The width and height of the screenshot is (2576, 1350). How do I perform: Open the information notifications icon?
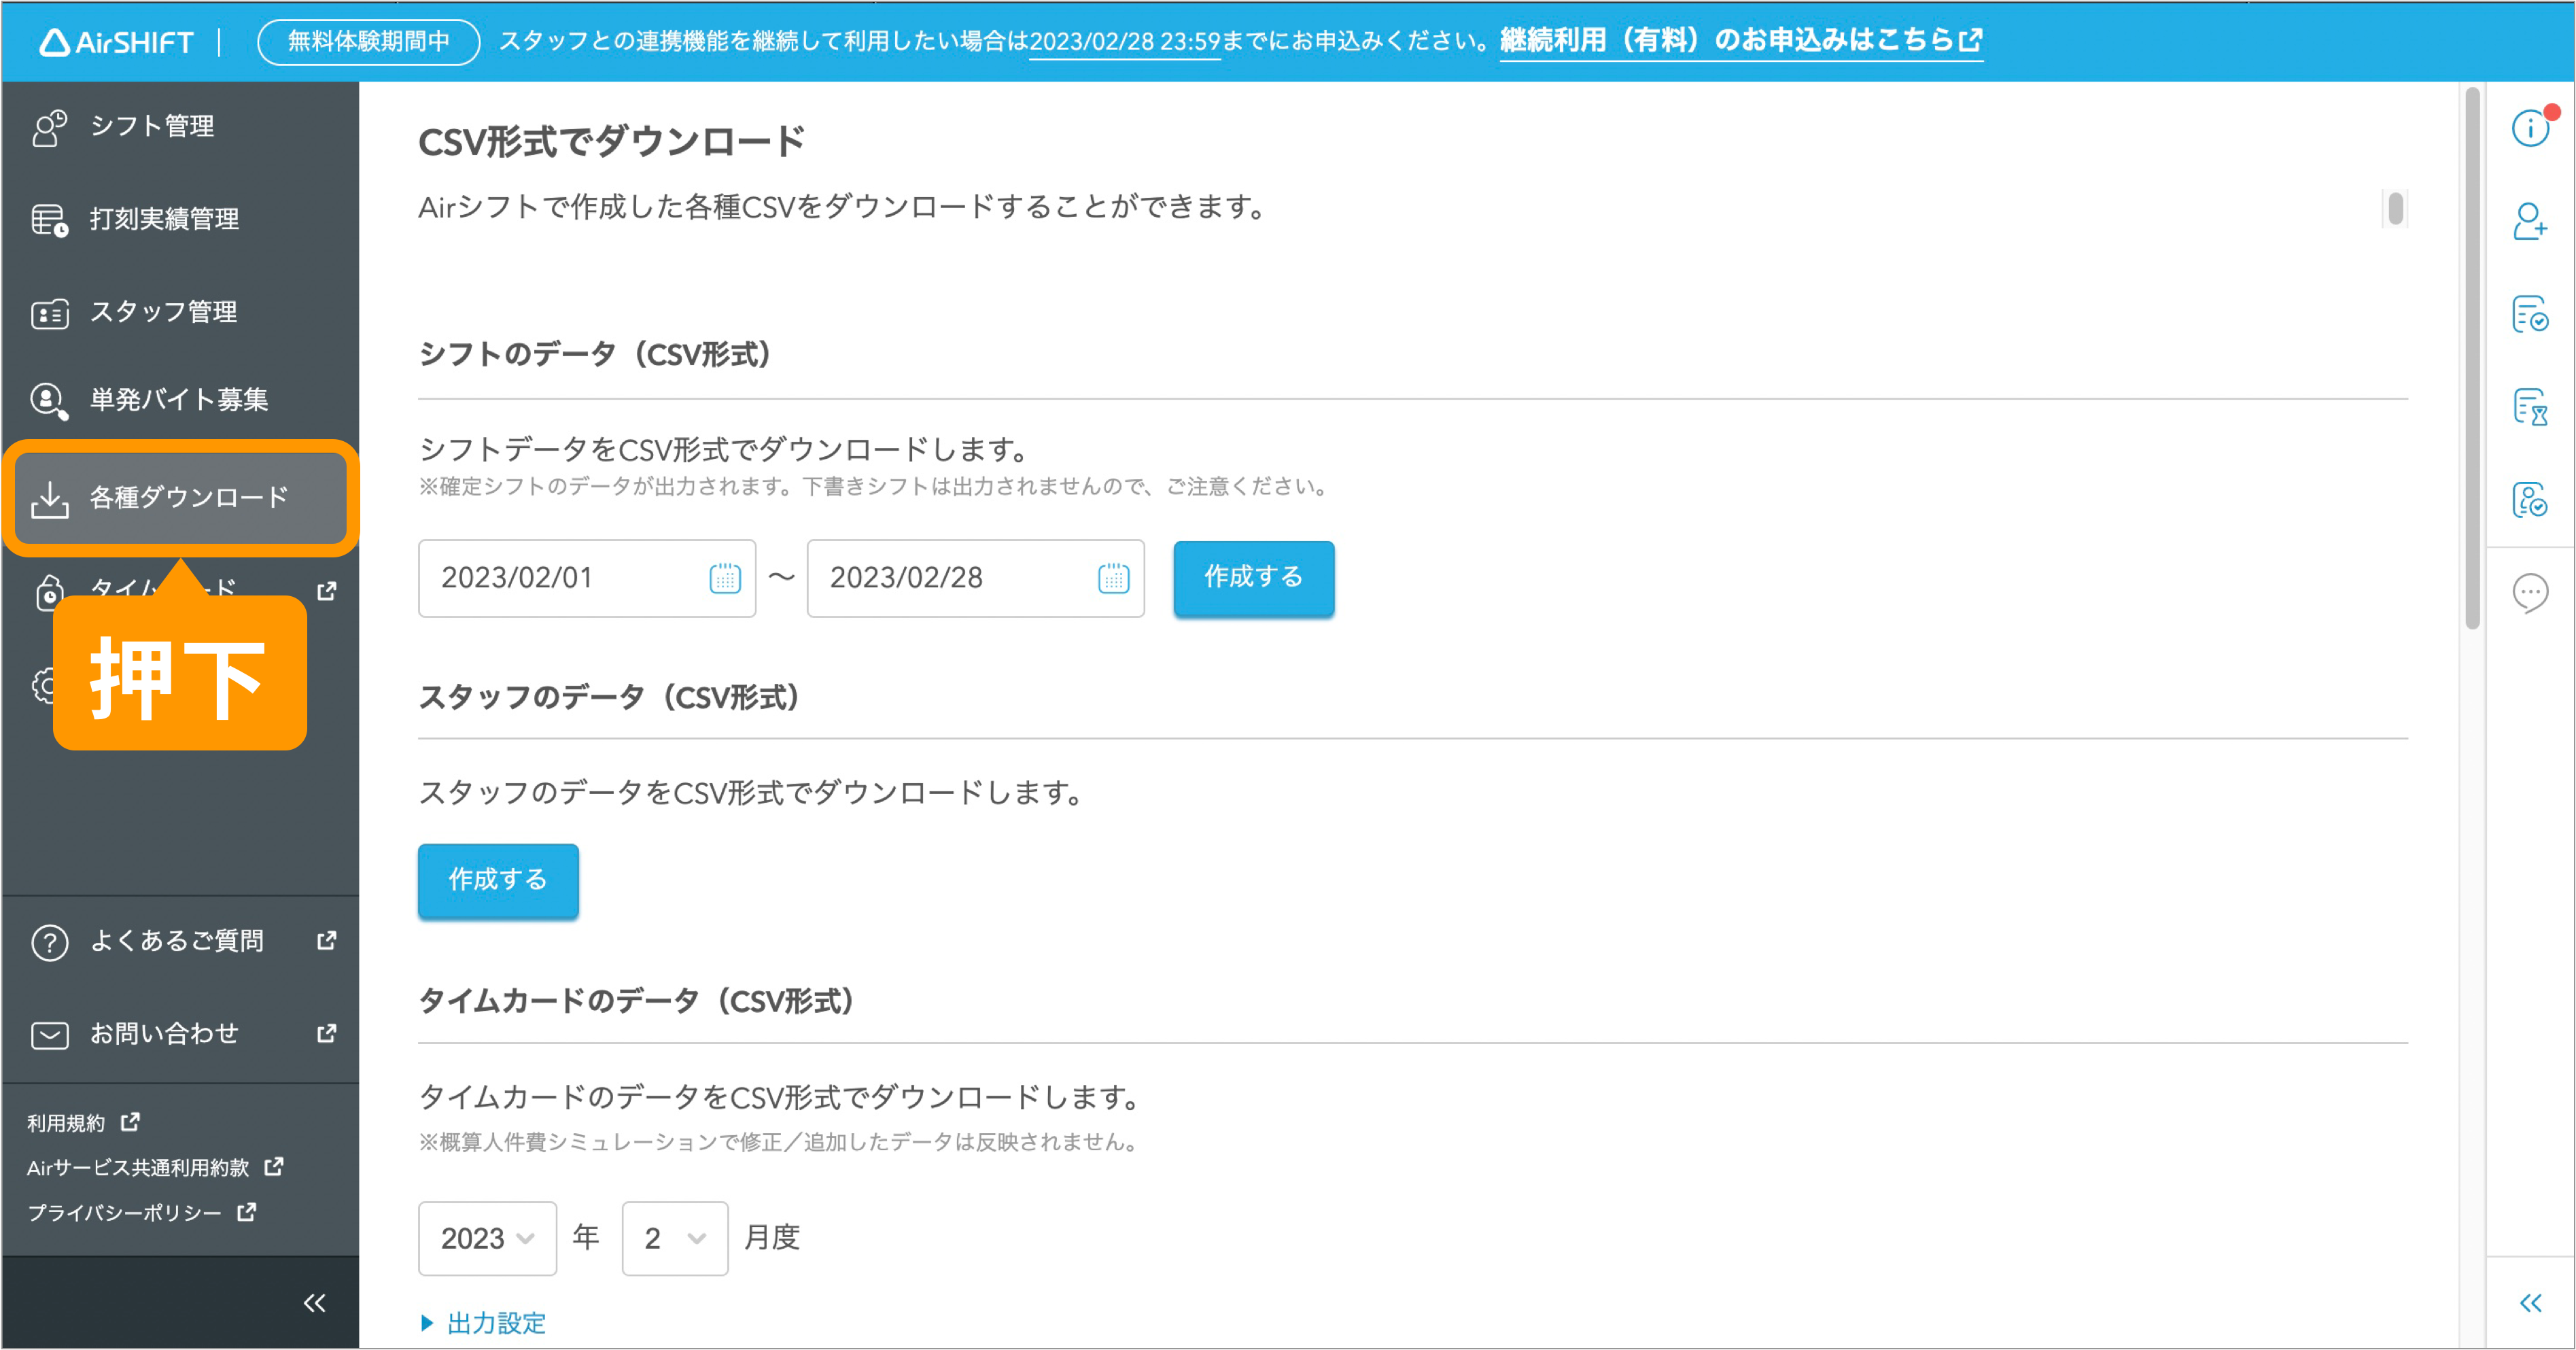[x=2530, y=127]
